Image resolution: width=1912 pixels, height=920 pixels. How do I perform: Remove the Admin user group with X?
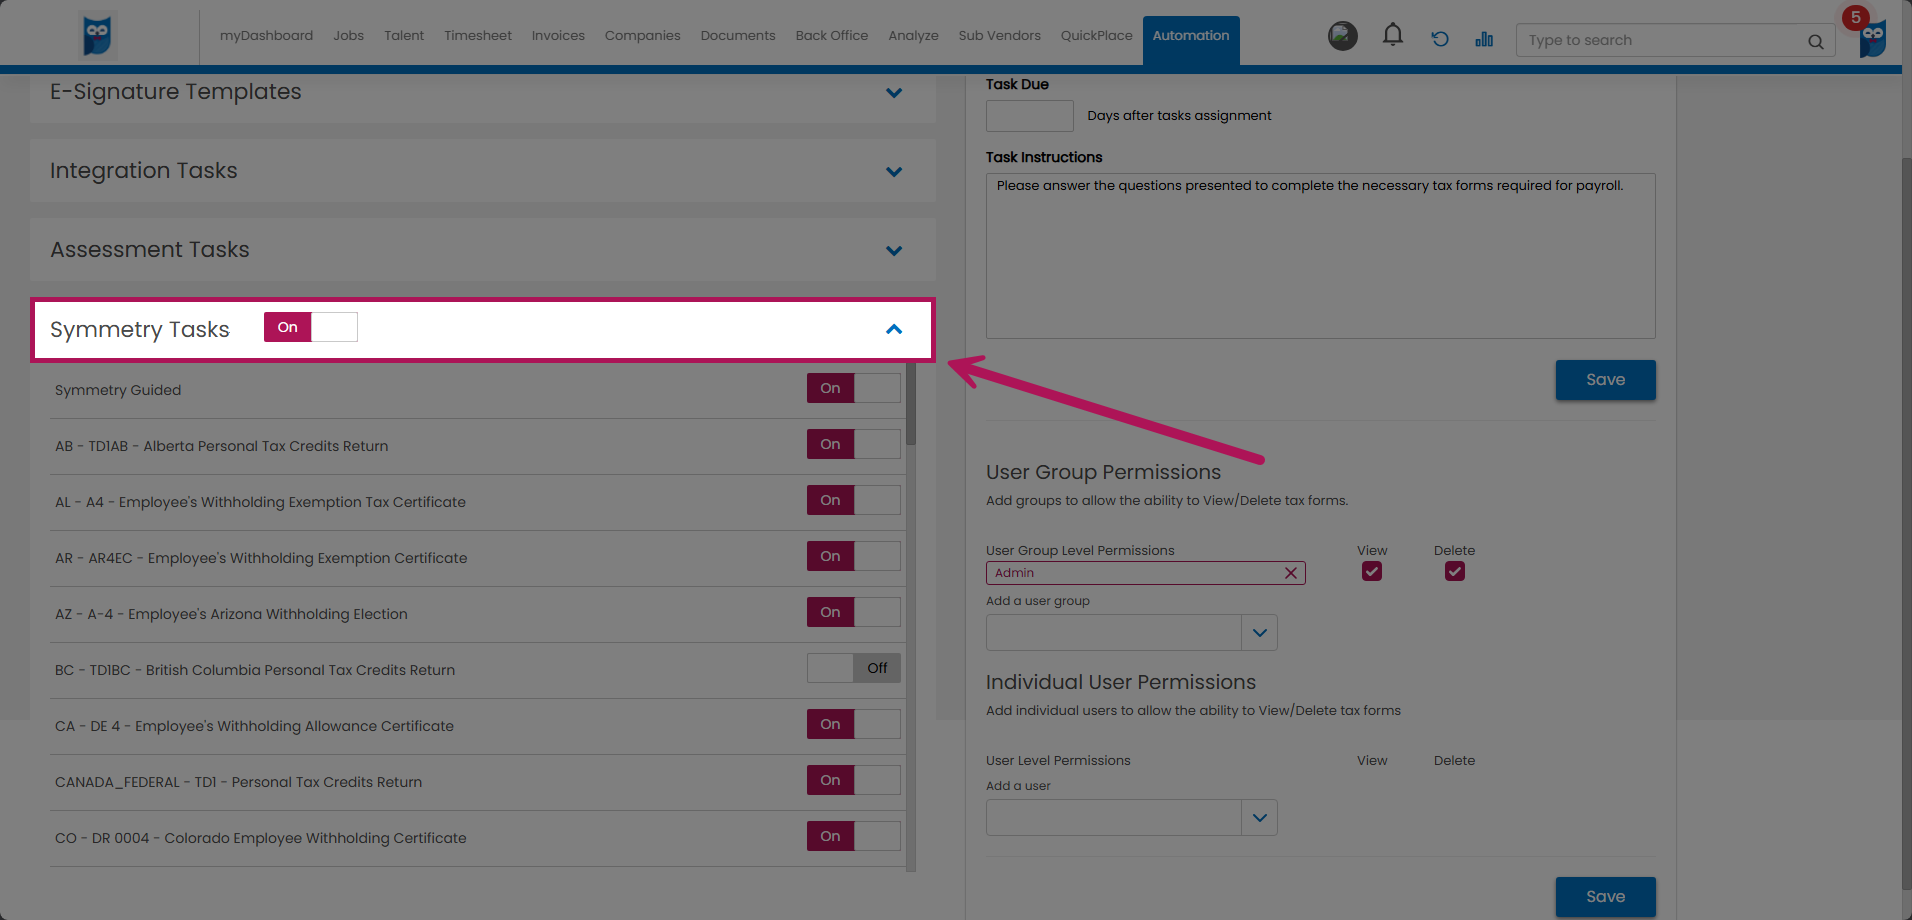(x=1290, y=573)
